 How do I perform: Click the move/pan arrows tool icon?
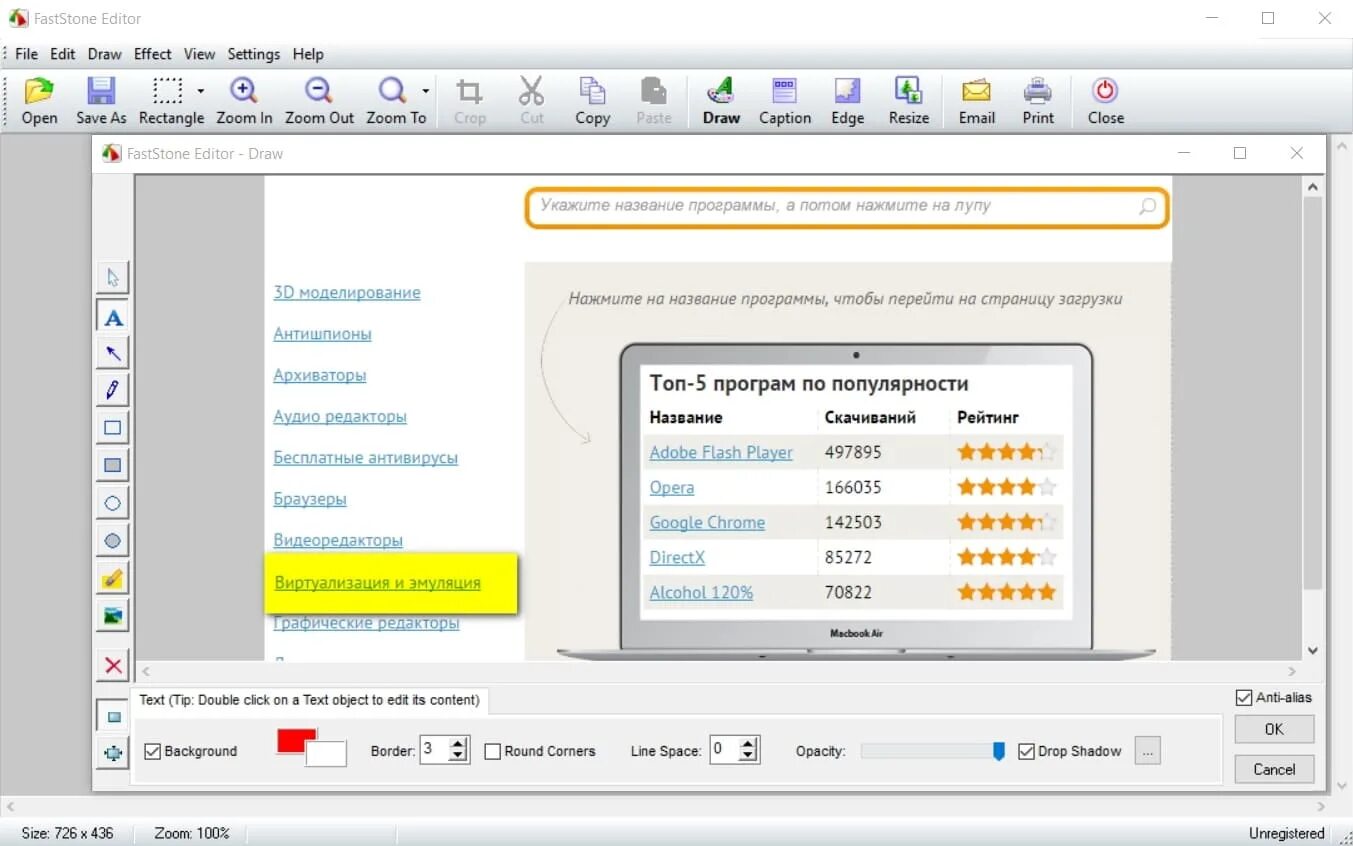click(x=113, y=754)
